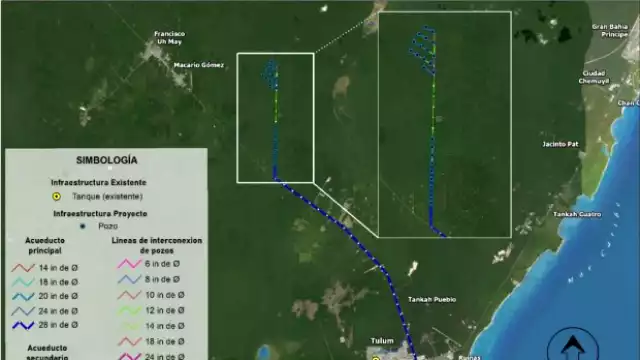This screenshot has width=640, height=360.
Task: Click the Tulum map label
Action: point(382,341)
